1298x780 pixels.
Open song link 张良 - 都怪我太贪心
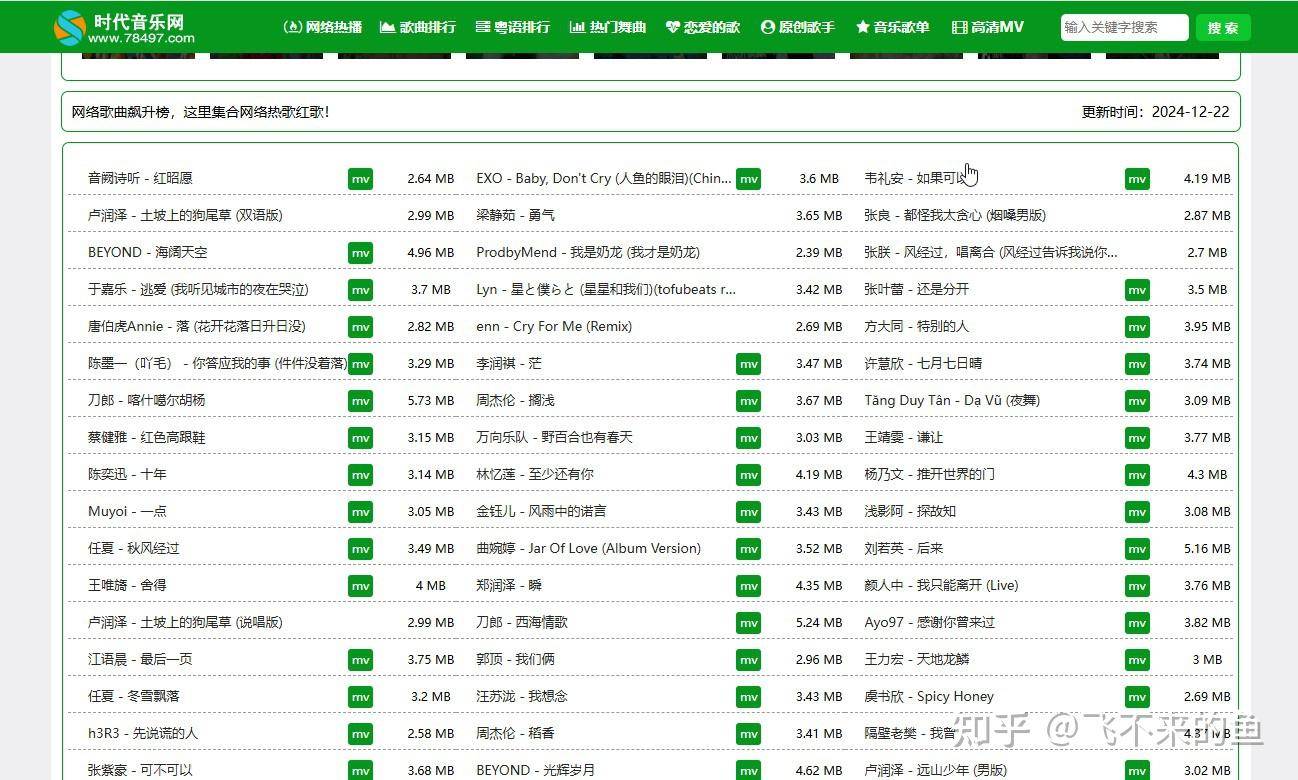pyautogui.click(x=955, y=215)
